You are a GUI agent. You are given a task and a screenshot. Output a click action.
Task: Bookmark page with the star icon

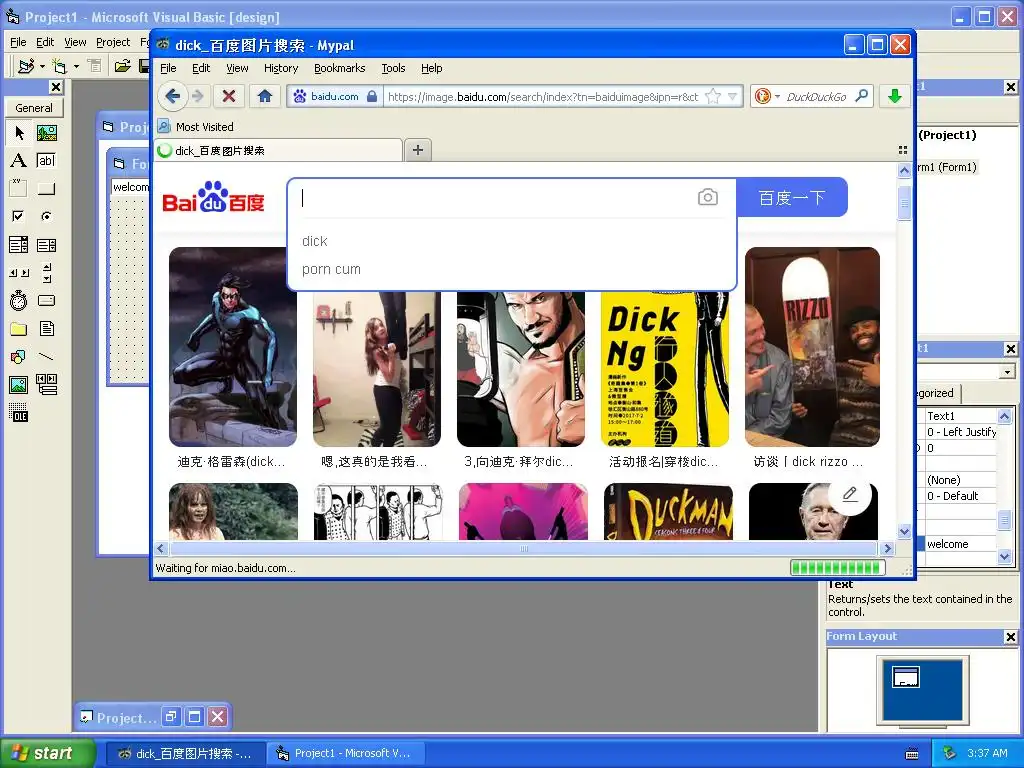713,97
